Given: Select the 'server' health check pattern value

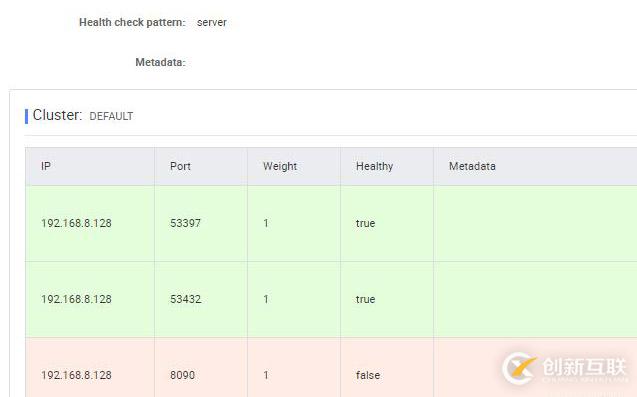Looking at the screenshot, I should 212,22.
